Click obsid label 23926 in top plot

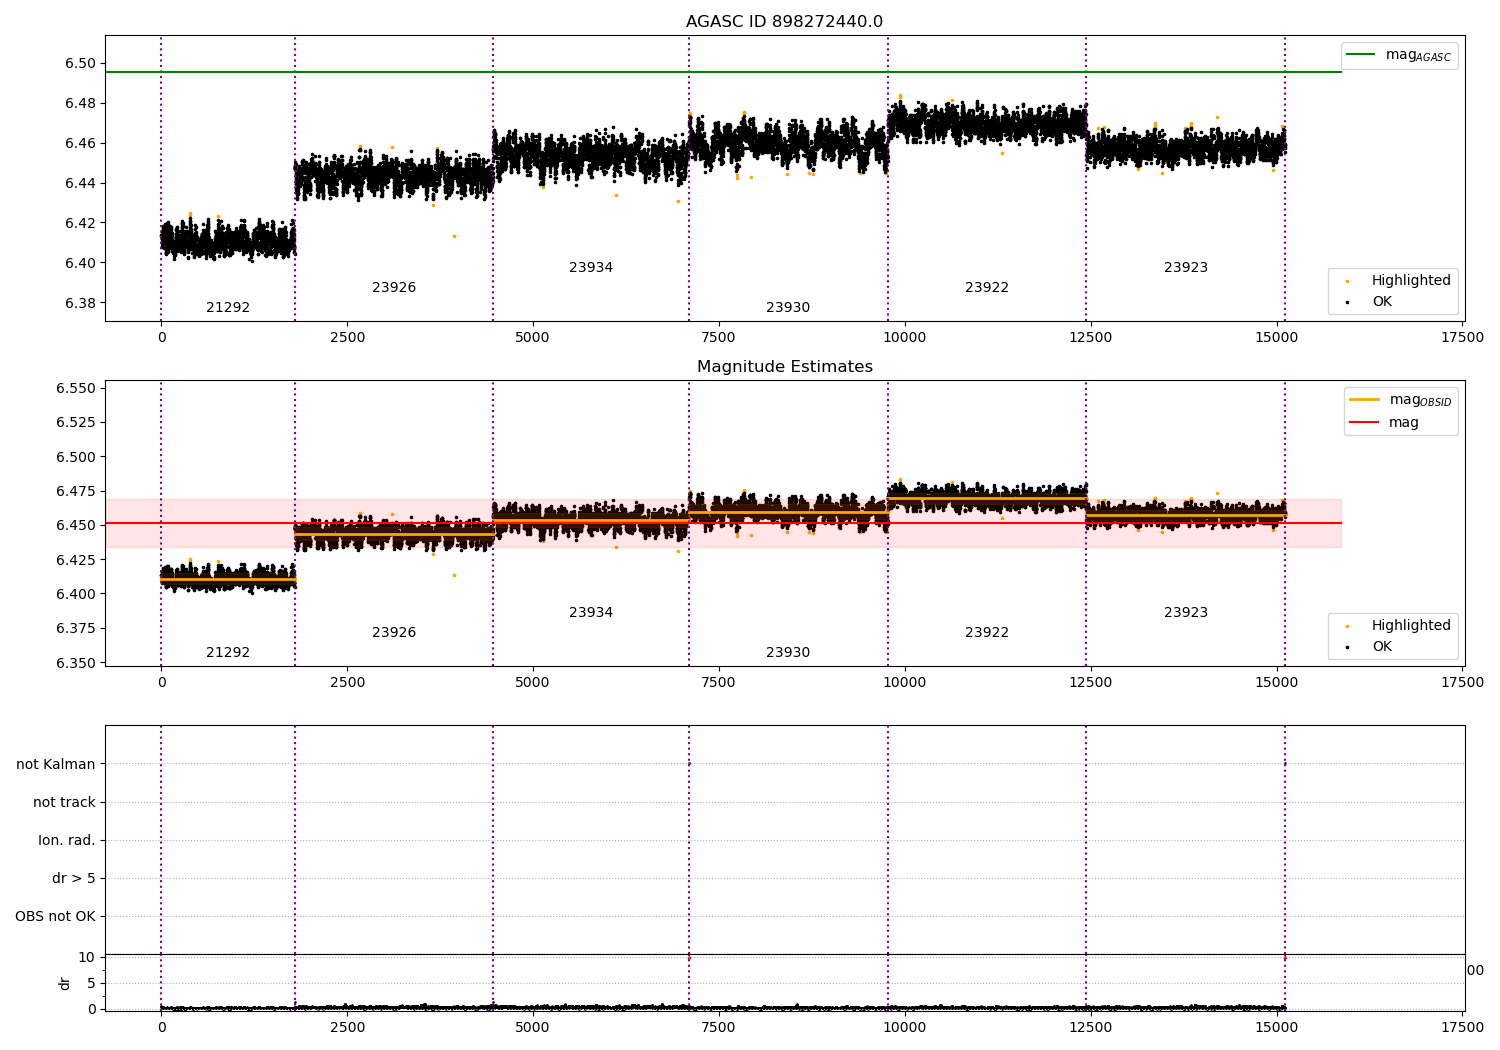click(394, 288)
